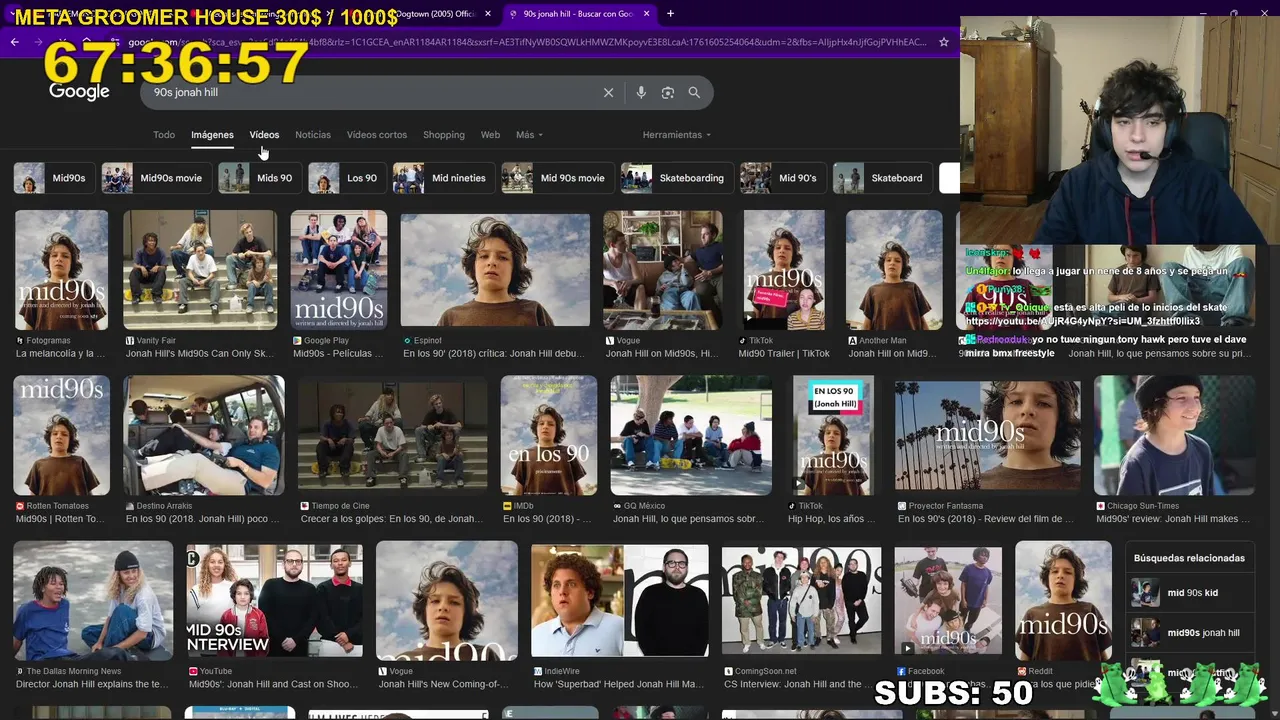Screen dimensions: 1280x720
Task: Open the Tiempo de Cine image
Action: (x=393, y=435)
